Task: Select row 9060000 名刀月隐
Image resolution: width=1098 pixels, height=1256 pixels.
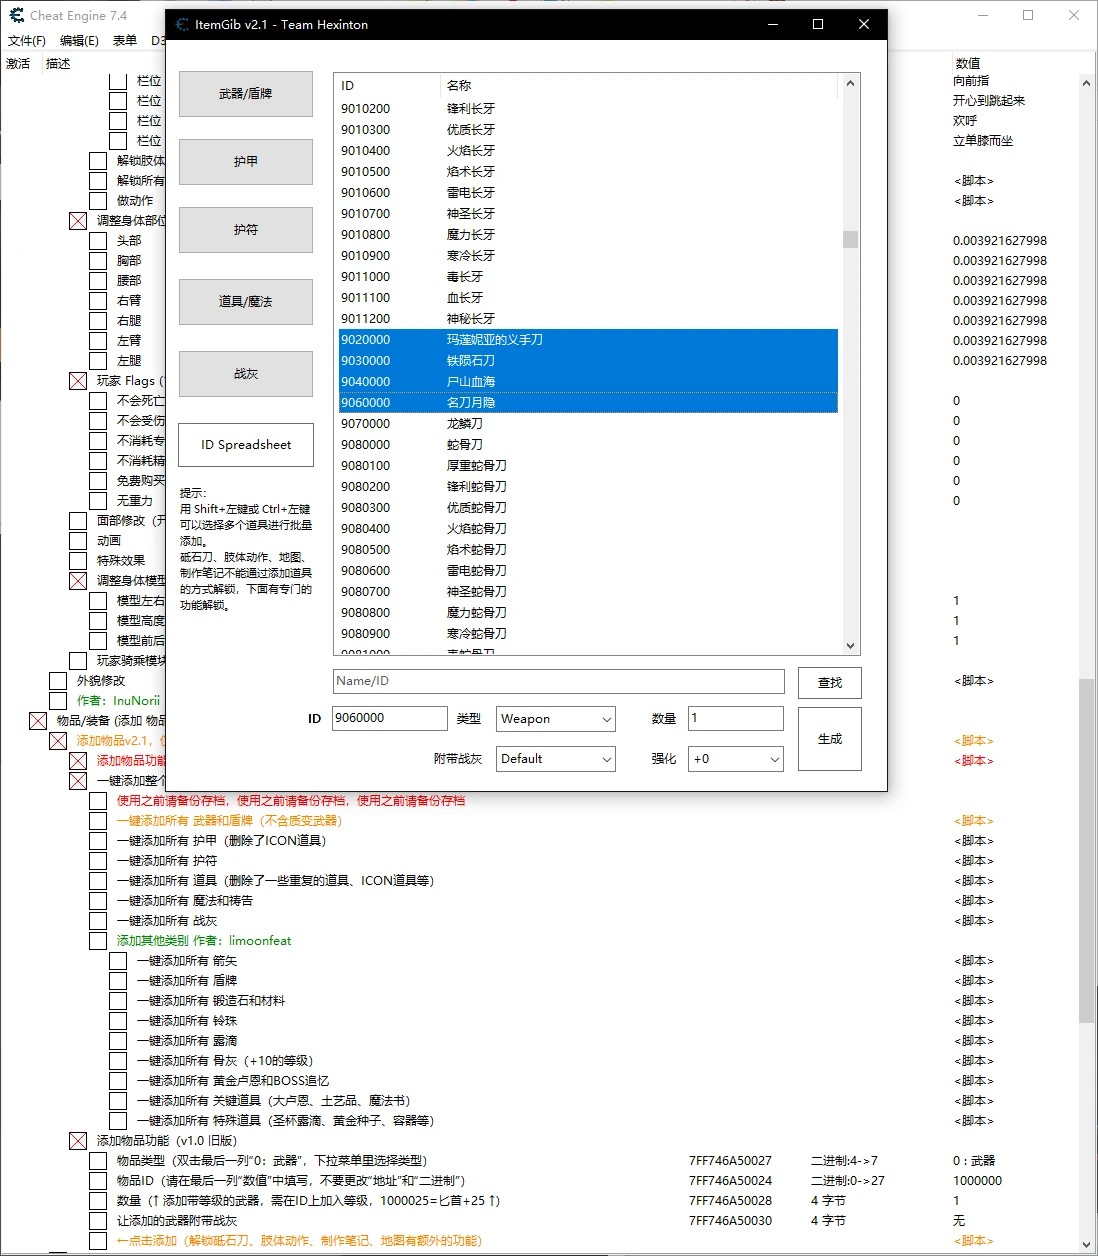Action: [588, 403]
